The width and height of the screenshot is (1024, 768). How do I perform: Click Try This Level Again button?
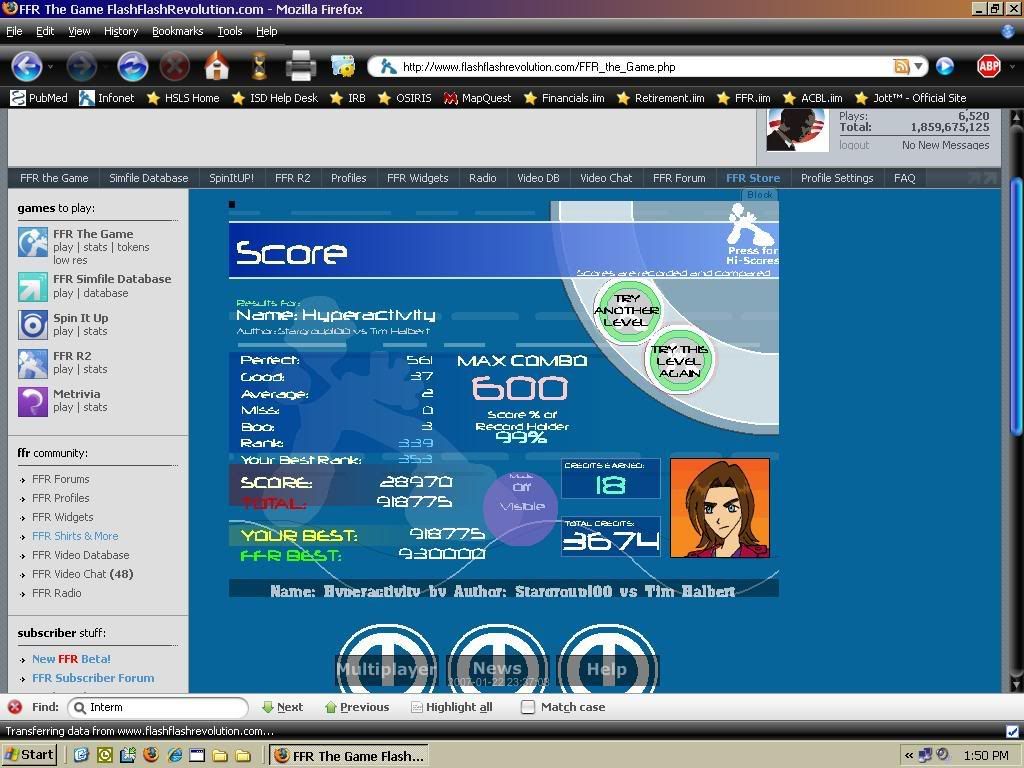click(680, 361)
